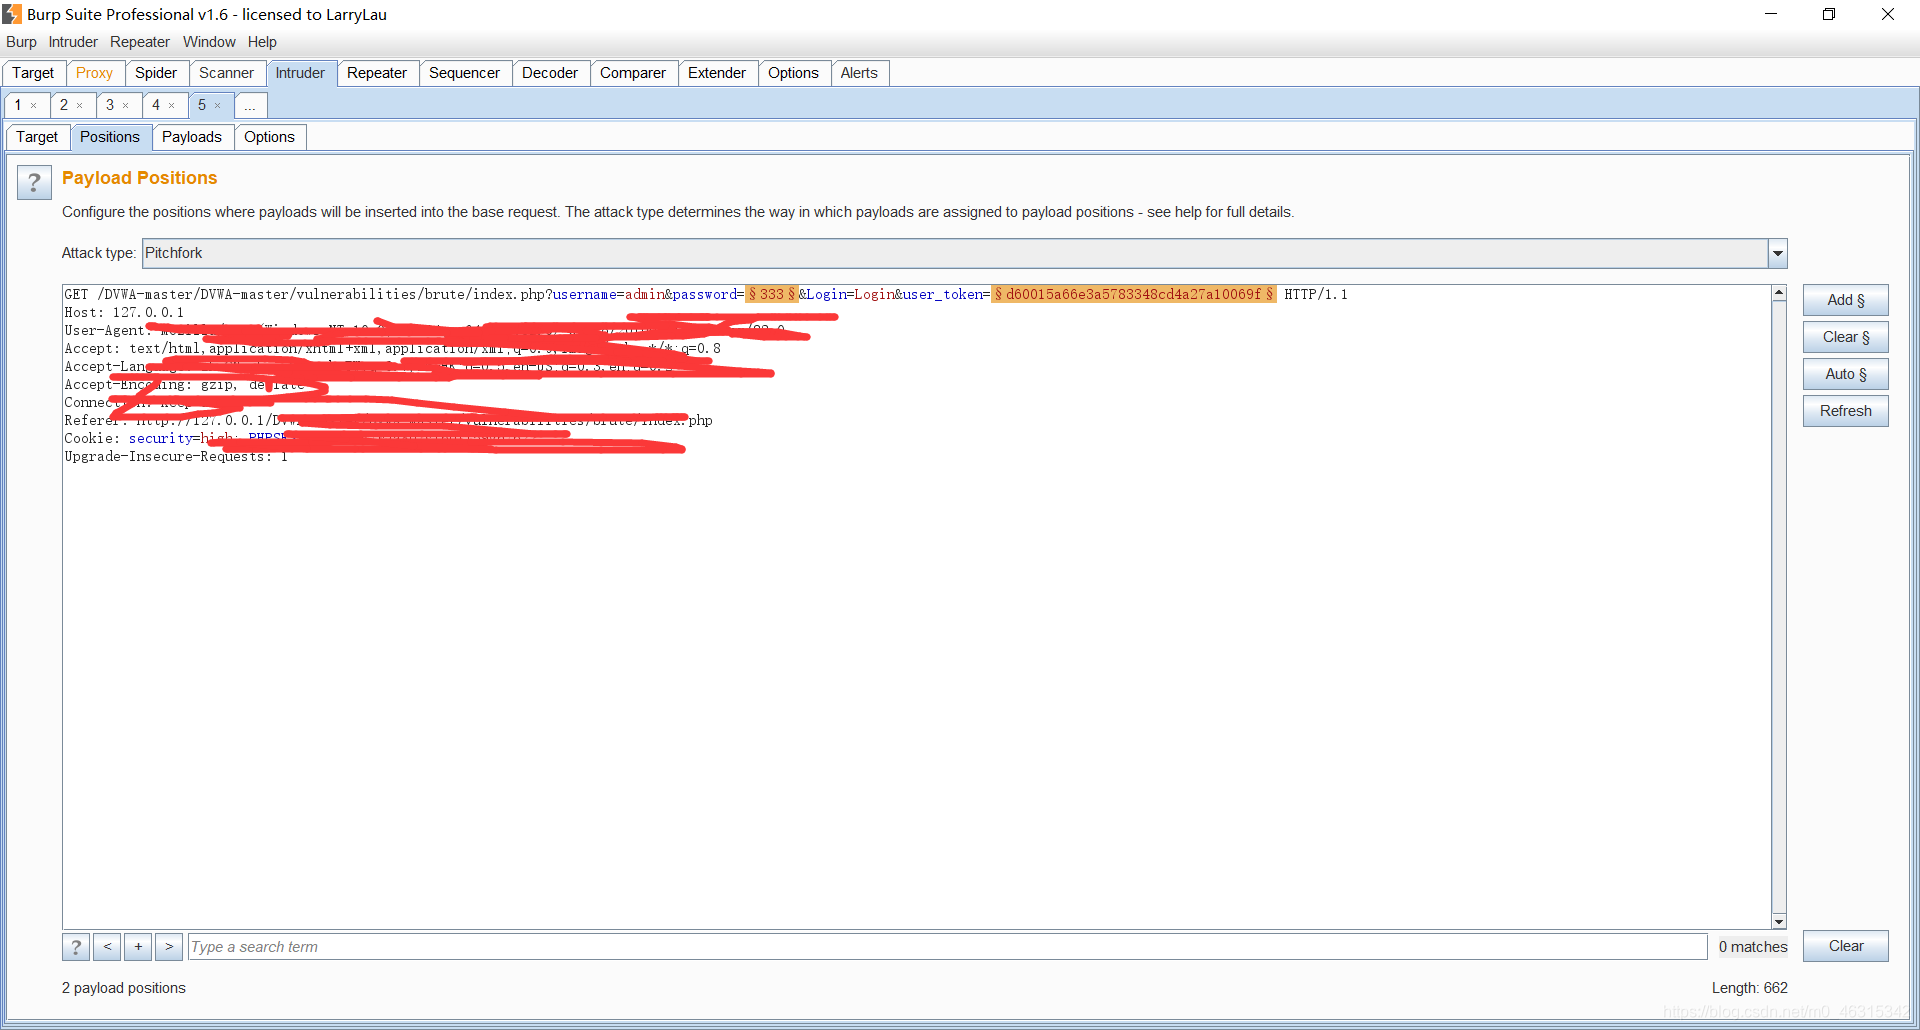
Task: Click the search term input field
Action: (947, 947)
